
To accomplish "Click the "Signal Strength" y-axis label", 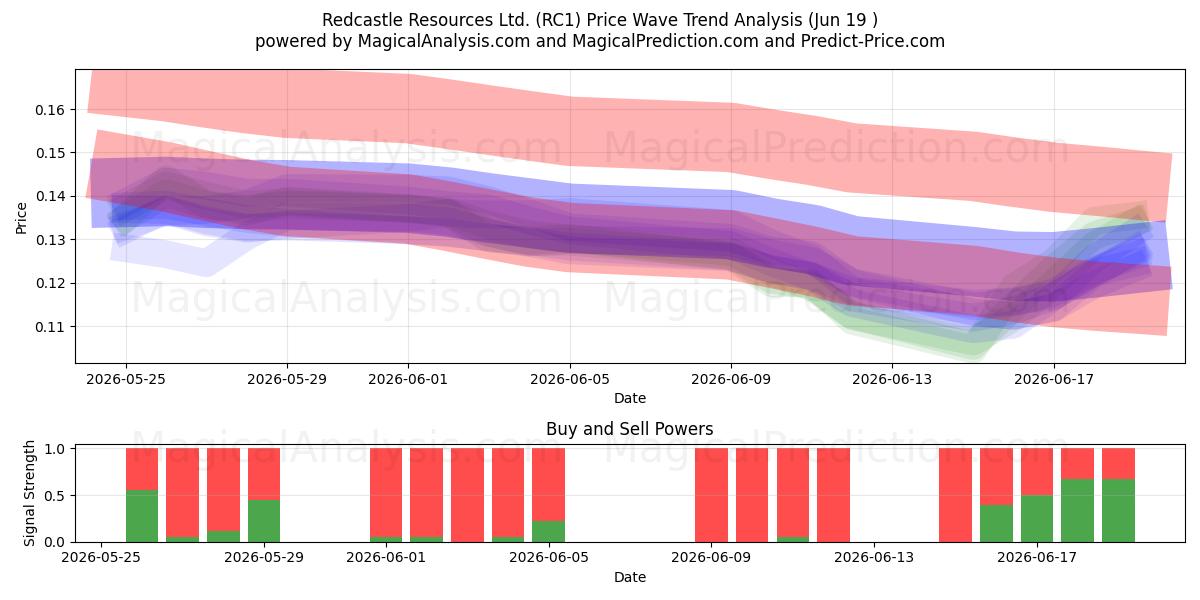I will tap(30, 495).
